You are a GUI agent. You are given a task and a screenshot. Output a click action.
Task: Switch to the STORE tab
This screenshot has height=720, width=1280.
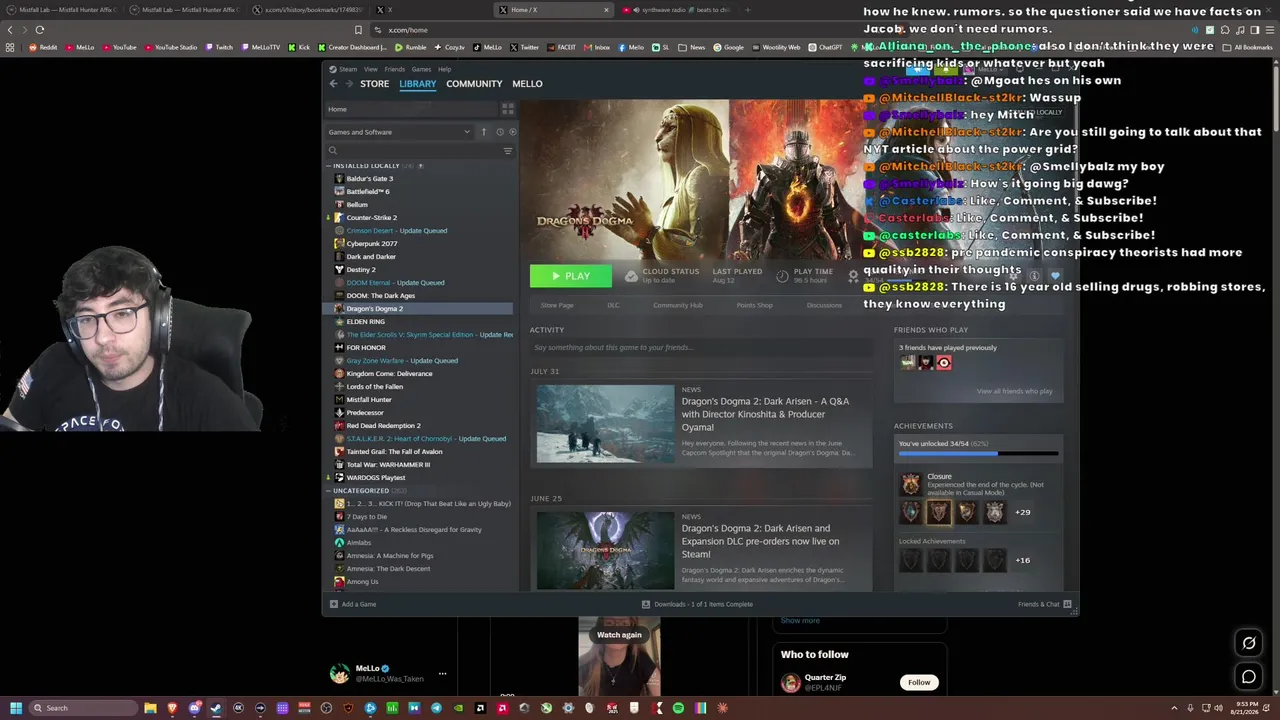point(375,84)
